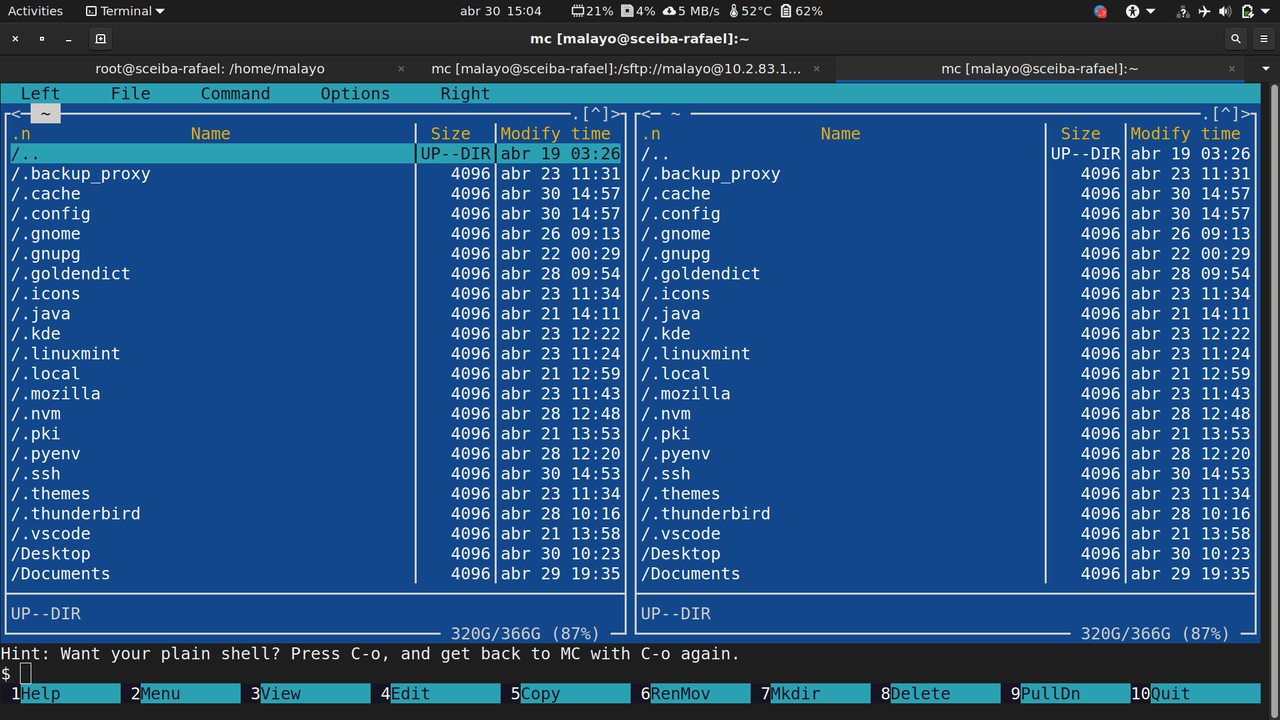This screenshot has width=1280, height=720.
Task: Close the active mc ~ tab
Action: click(1232, 69)
